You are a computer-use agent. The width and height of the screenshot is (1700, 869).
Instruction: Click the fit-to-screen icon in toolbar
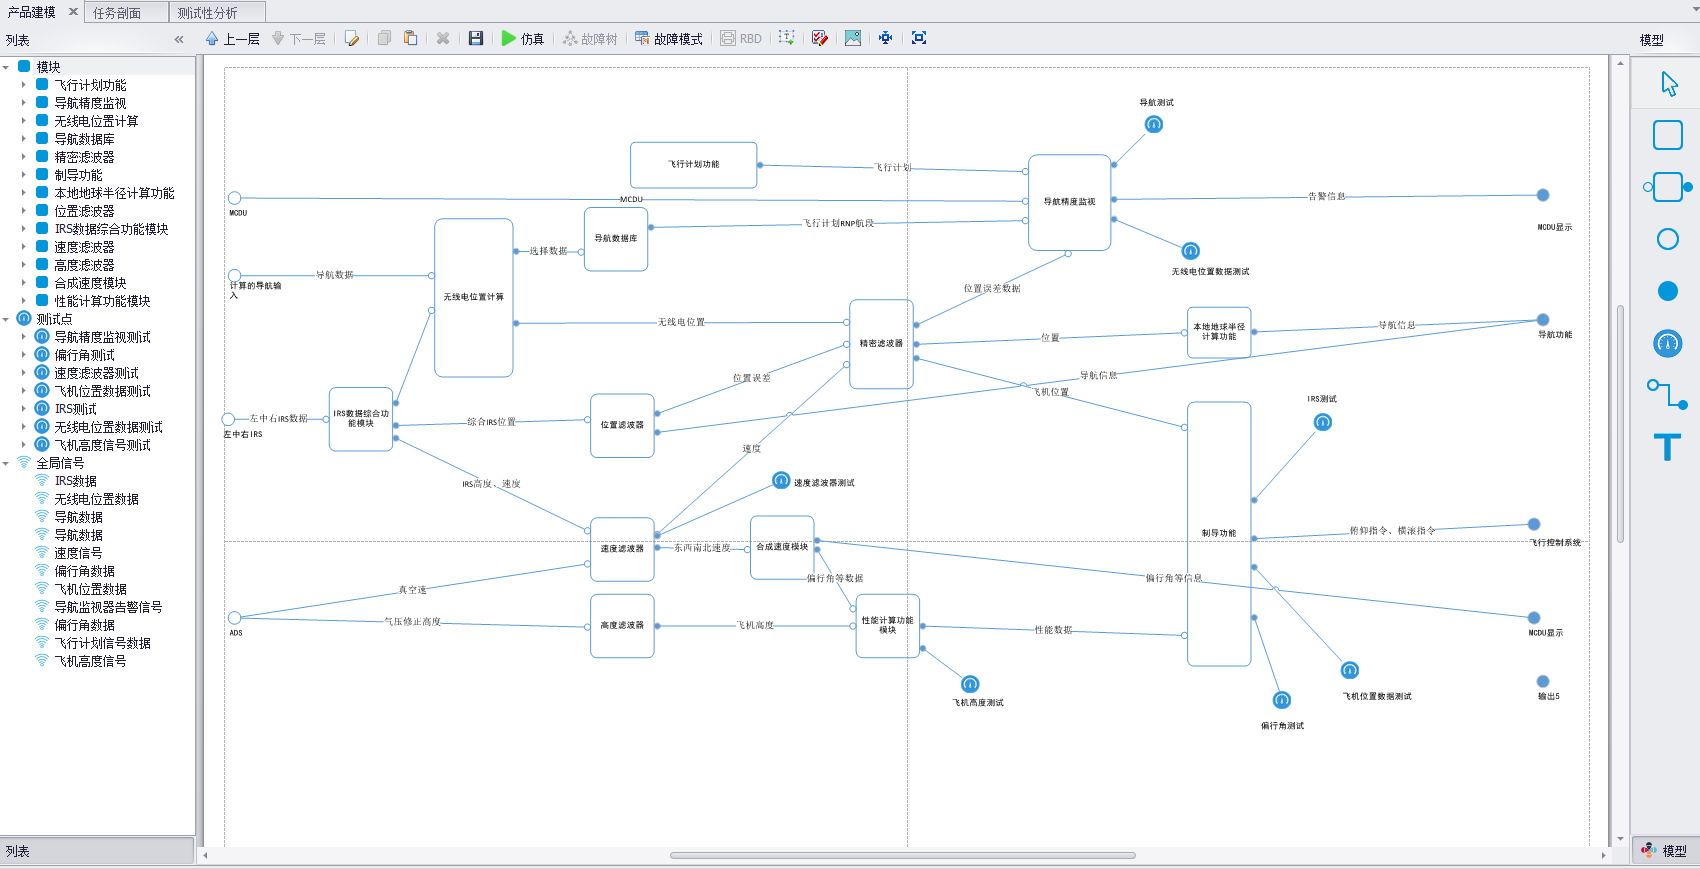pos(919,38)
